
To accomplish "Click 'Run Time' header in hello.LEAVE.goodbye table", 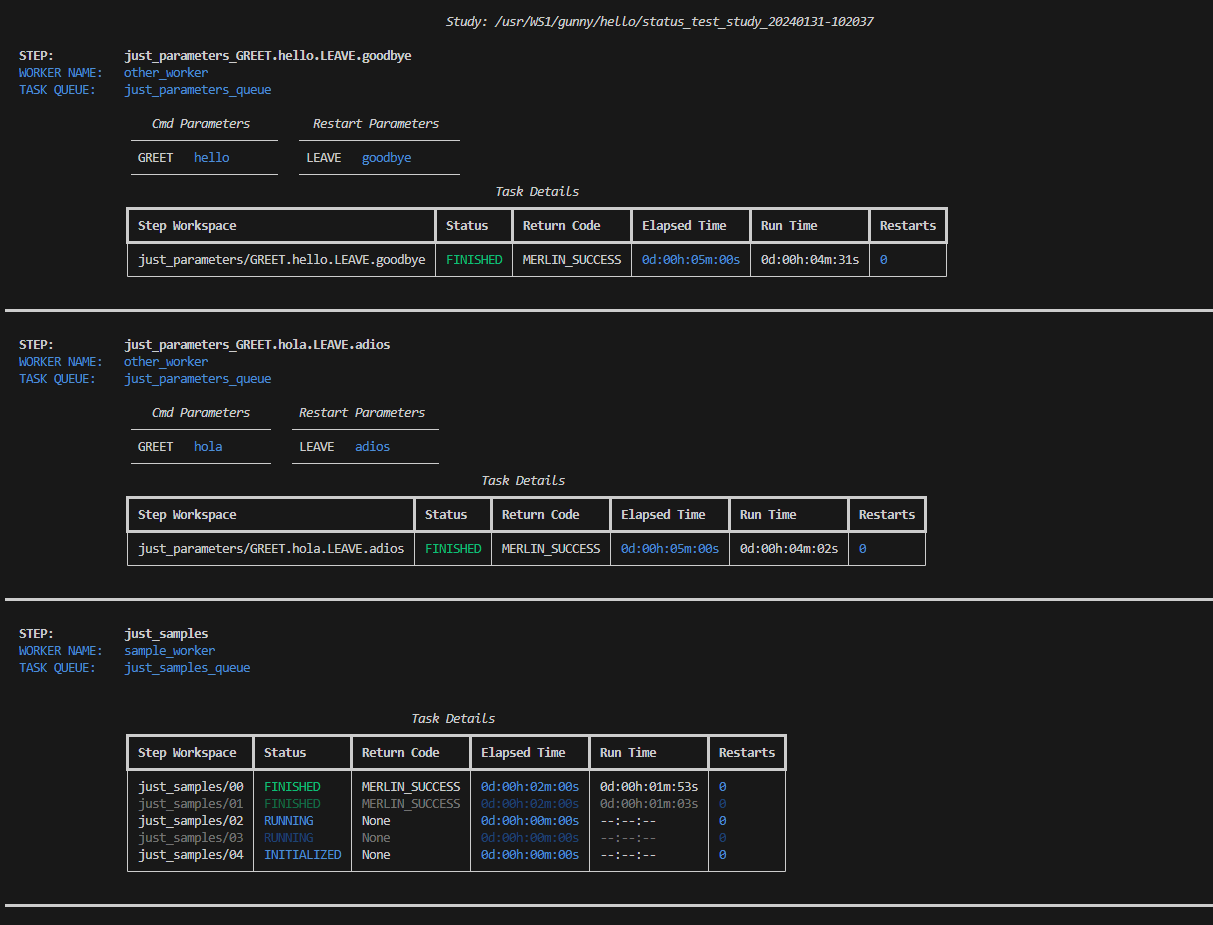I will coord(789,226).
